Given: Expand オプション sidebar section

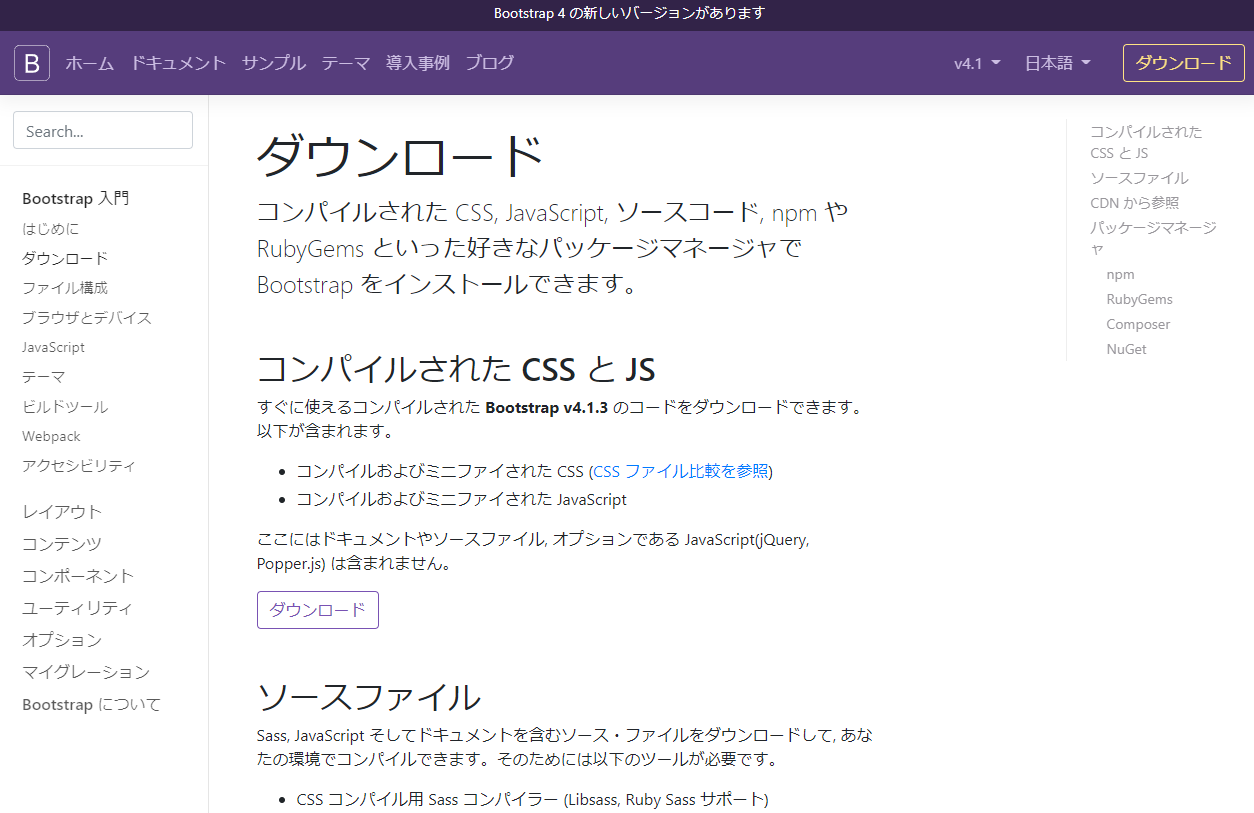Looking at the screenshot, I should (62, 640).
